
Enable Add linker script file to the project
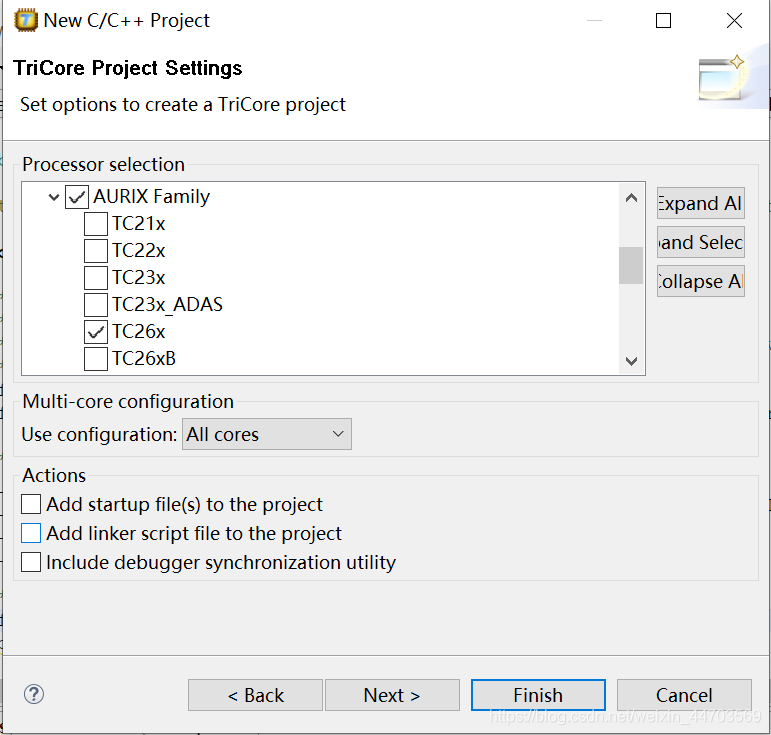coord(31,533)
